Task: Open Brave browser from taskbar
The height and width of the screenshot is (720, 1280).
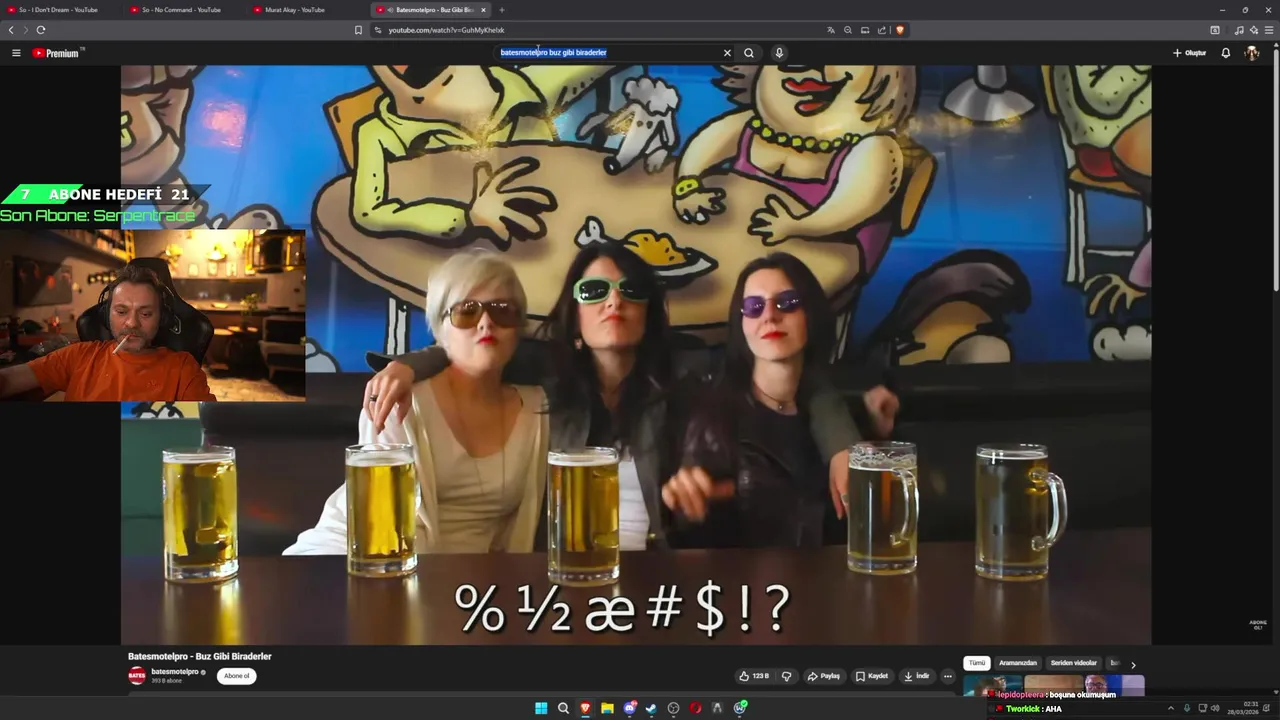Action: click(x=585, y=708)
